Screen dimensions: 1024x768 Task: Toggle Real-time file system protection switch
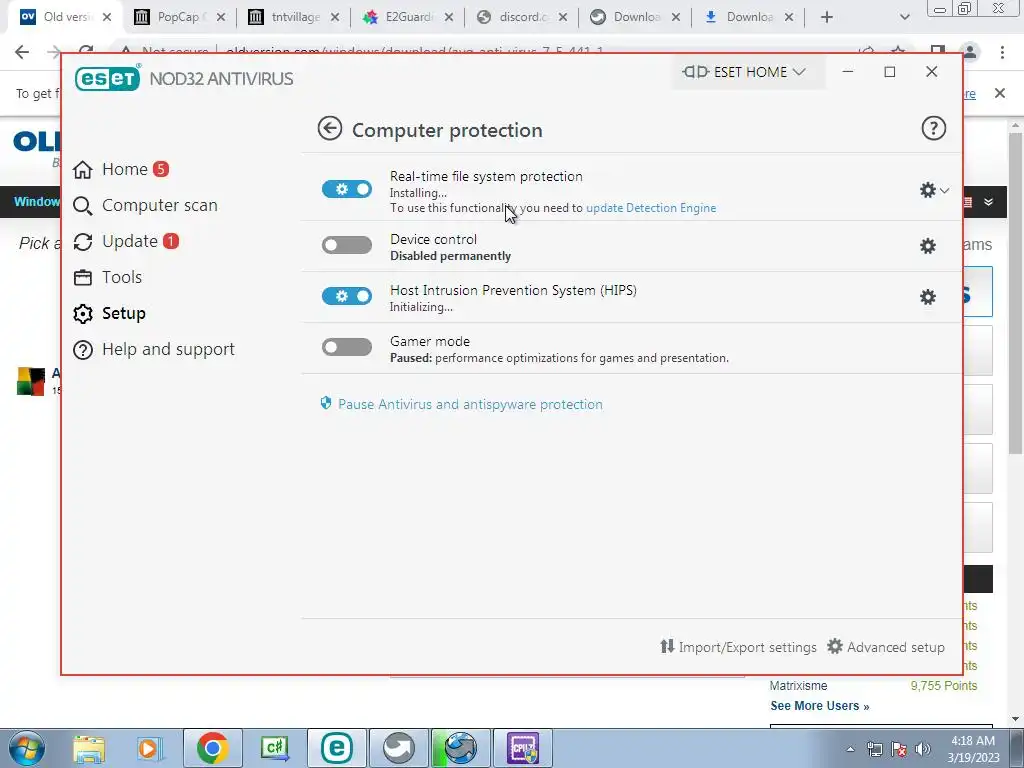(347, 189)
